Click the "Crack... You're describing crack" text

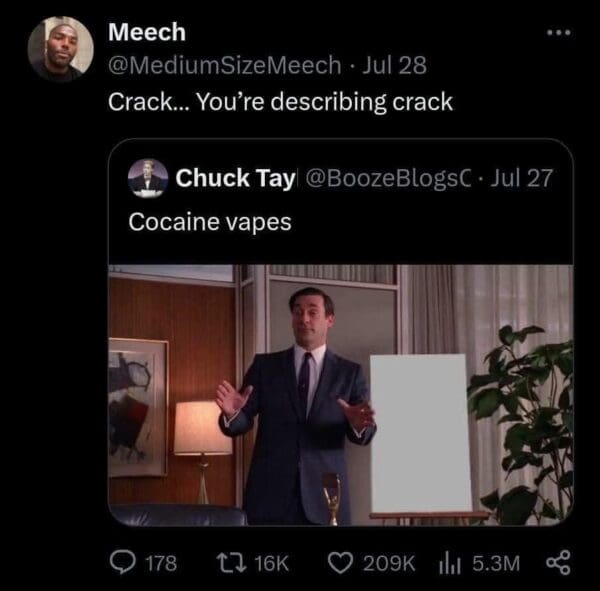[x=280, y=101]
